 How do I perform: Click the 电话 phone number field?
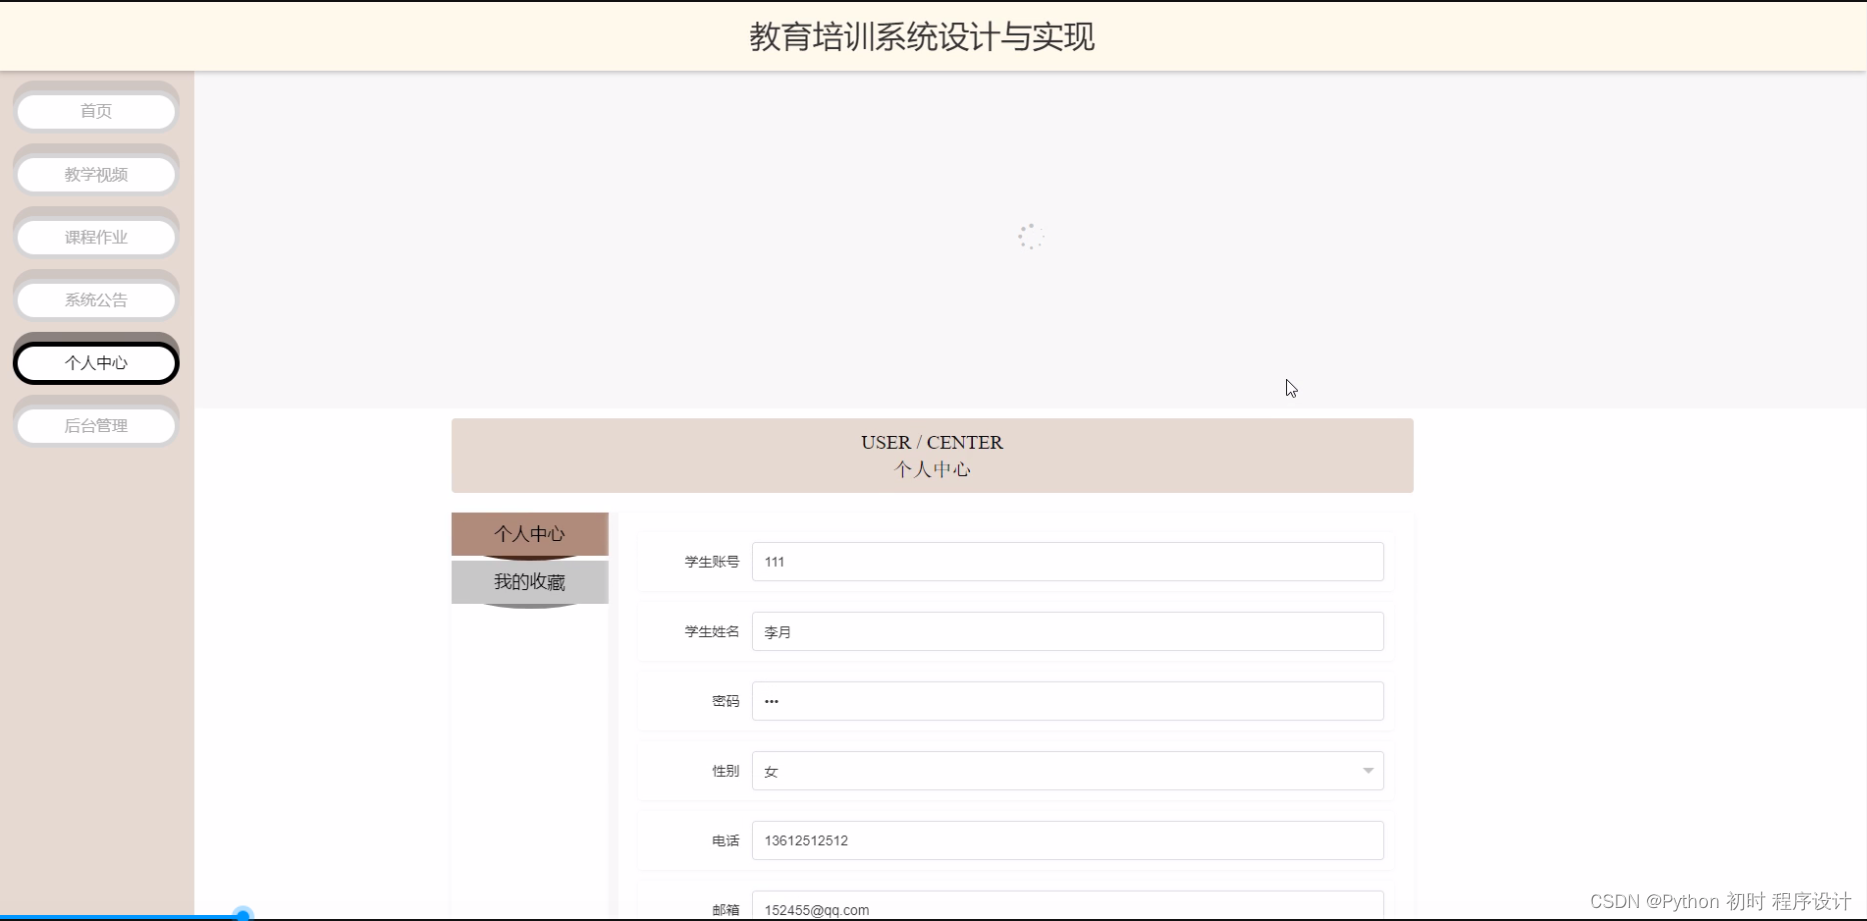click(x=1066, y=840)
